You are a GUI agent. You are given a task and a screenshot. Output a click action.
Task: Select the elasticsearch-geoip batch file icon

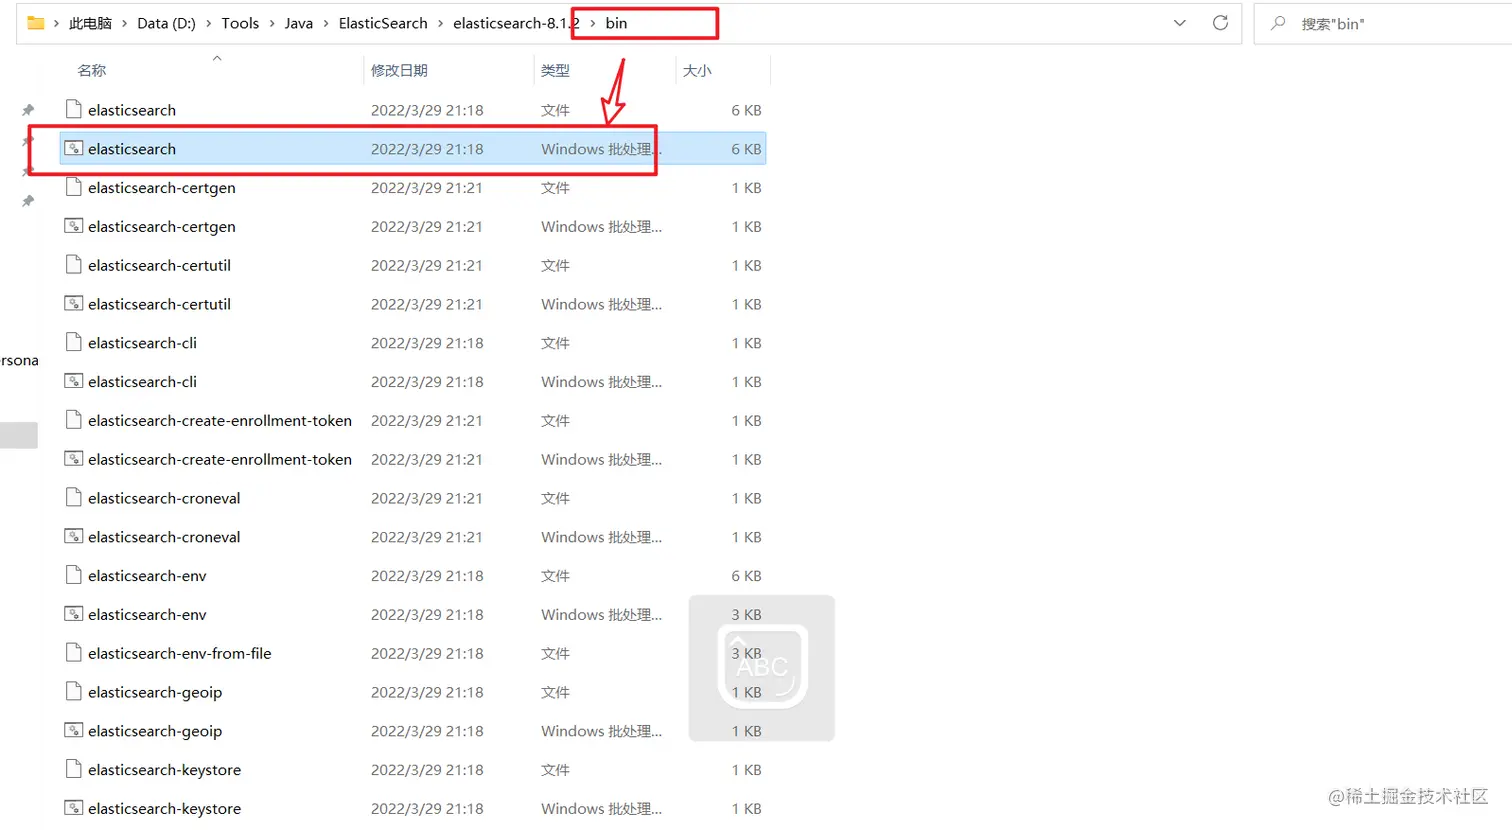pos(73,731)
